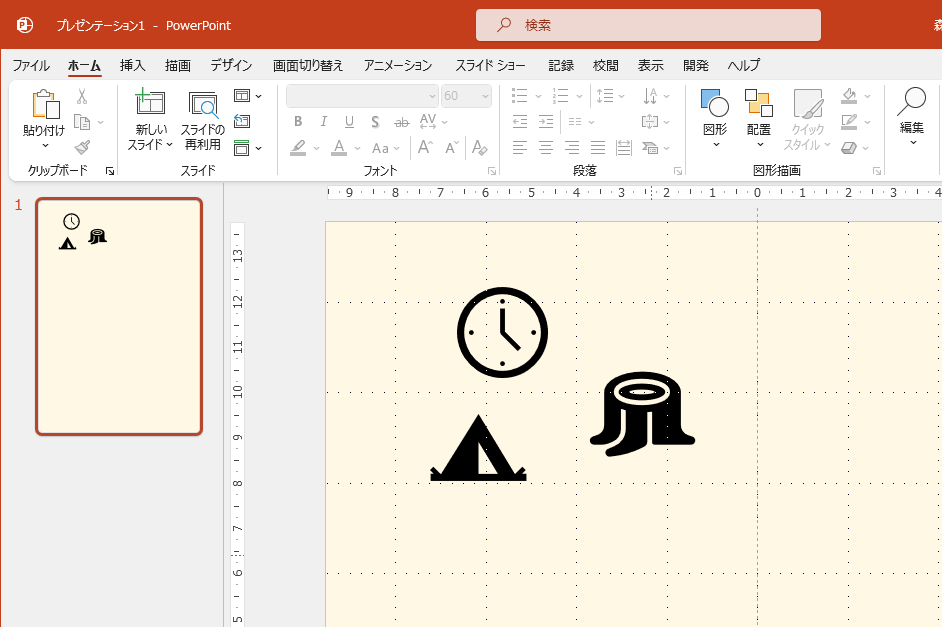Click the Format Painter brush icon
The height and width of the screenshot is (627, 942).
(x=82, y=148)
